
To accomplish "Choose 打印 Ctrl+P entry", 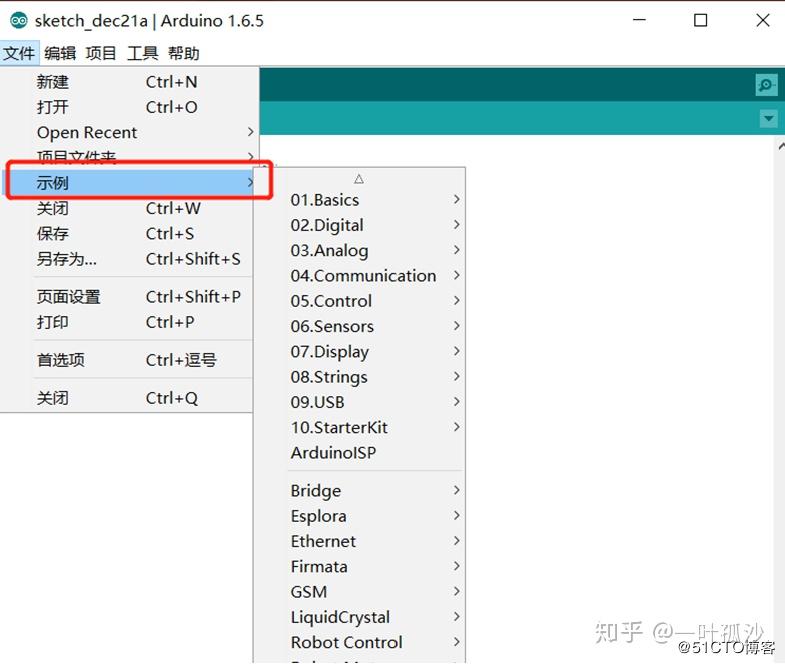I will click(128, 321).
